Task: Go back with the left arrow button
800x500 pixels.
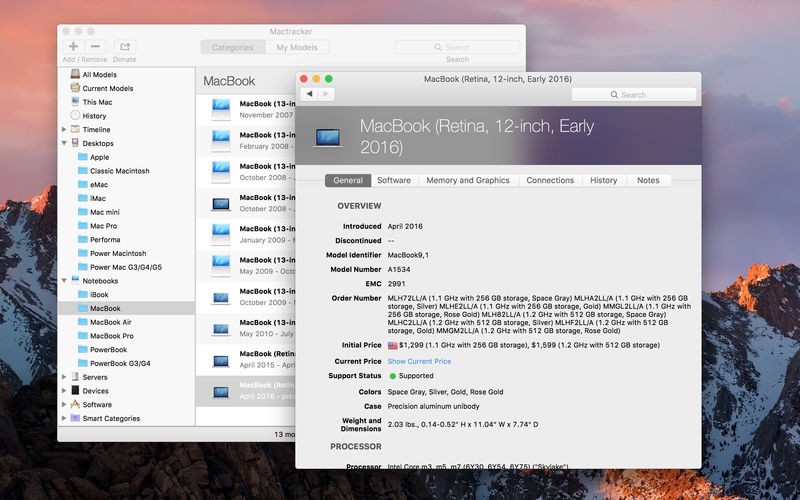Action: point(309,94)
